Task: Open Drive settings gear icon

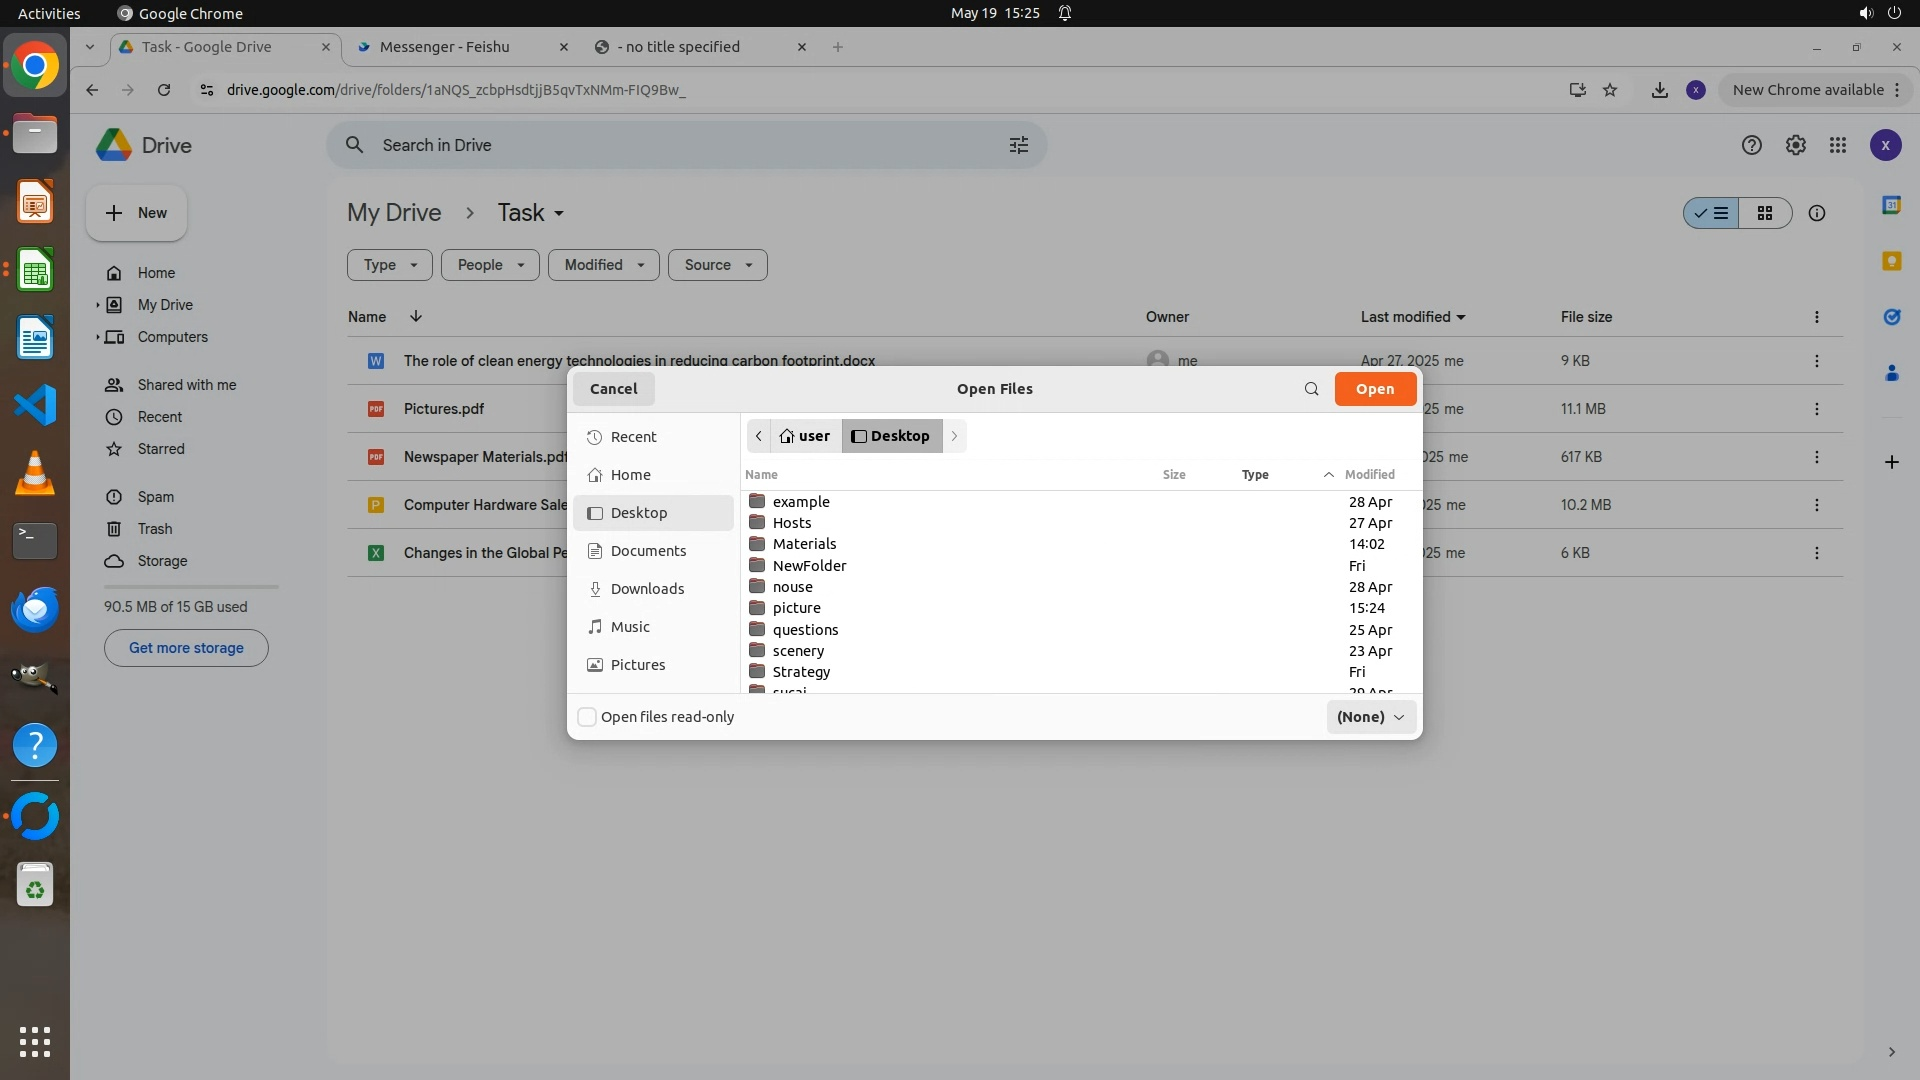Action: click(1795, 145)
